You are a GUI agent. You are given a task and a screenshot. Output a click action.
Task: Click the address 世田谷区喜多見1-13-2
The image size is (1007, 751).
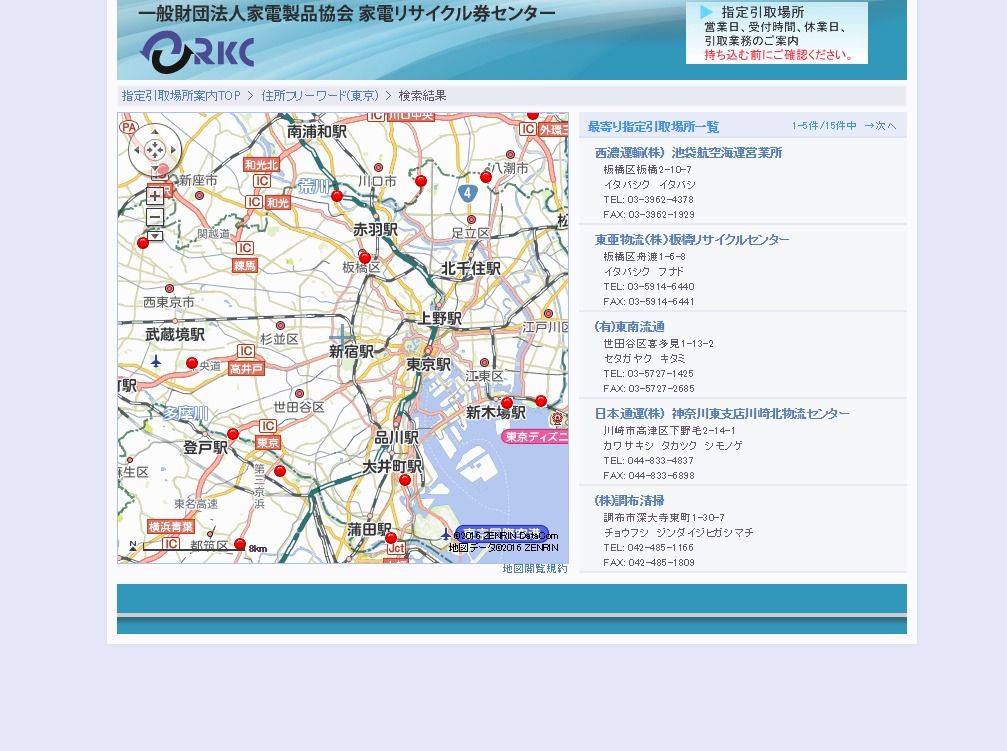point(658,344)
